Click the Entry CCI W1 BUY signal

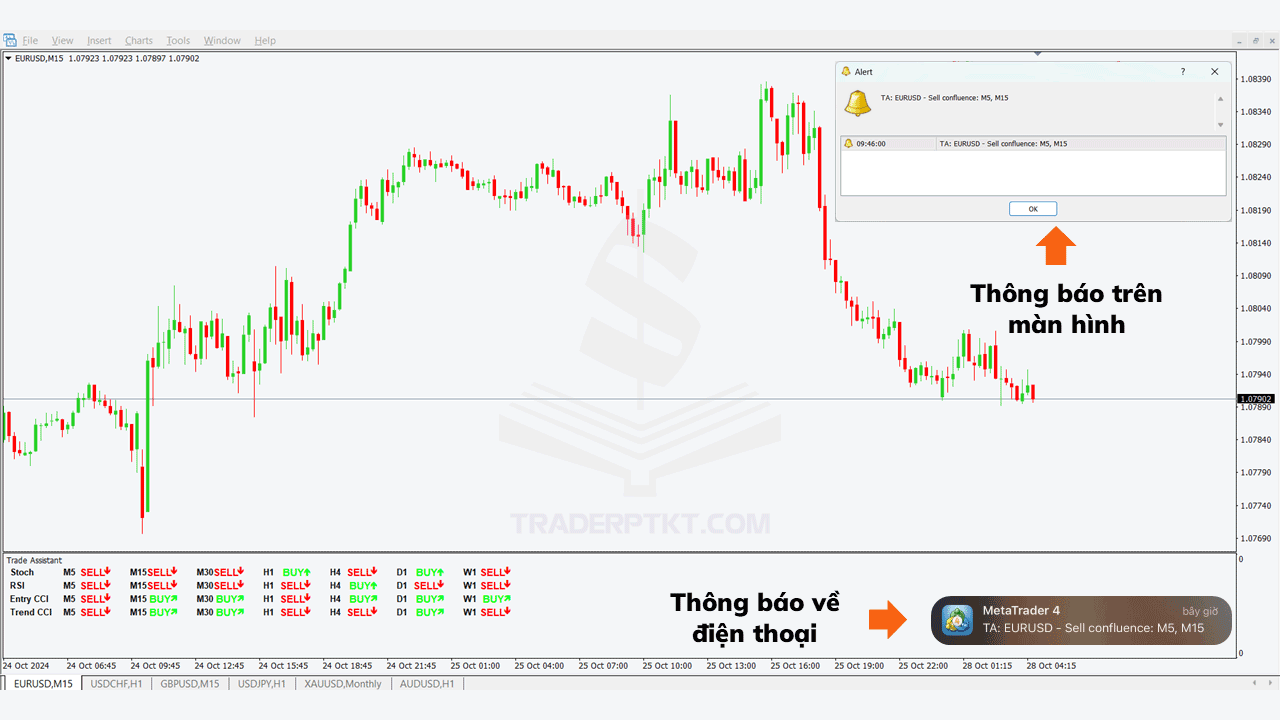click(x=497, y=599)
